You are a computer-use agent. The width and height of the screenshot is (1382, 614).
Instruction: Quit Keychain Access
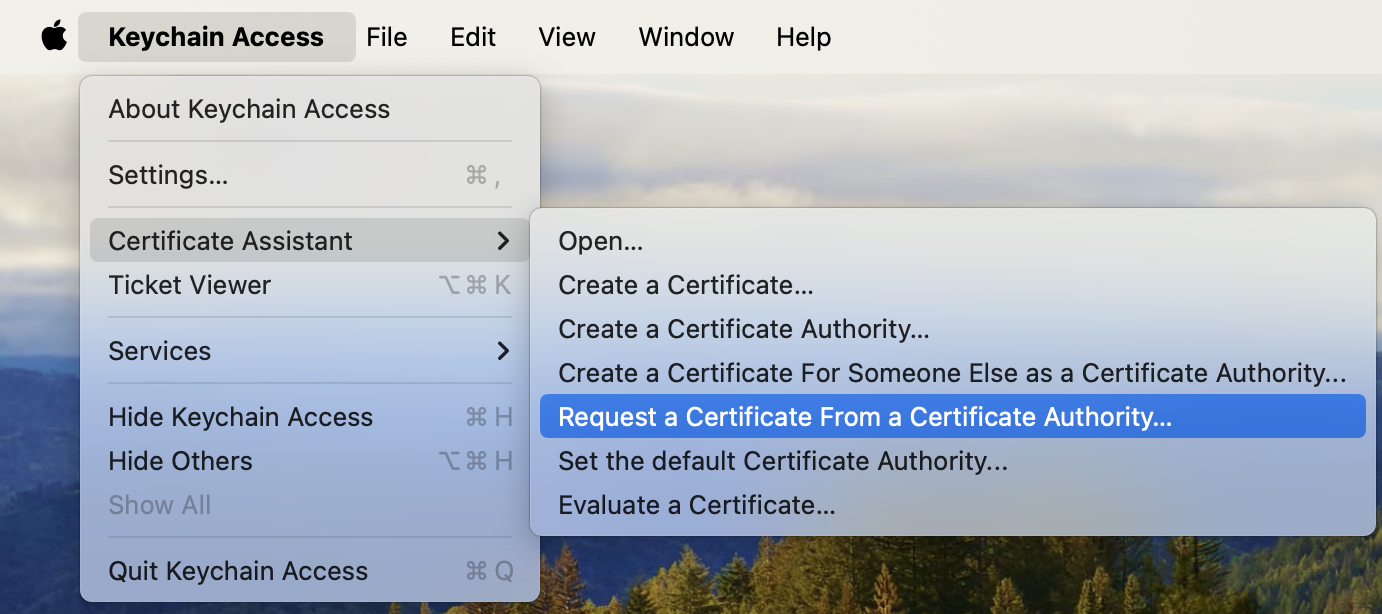238,571
